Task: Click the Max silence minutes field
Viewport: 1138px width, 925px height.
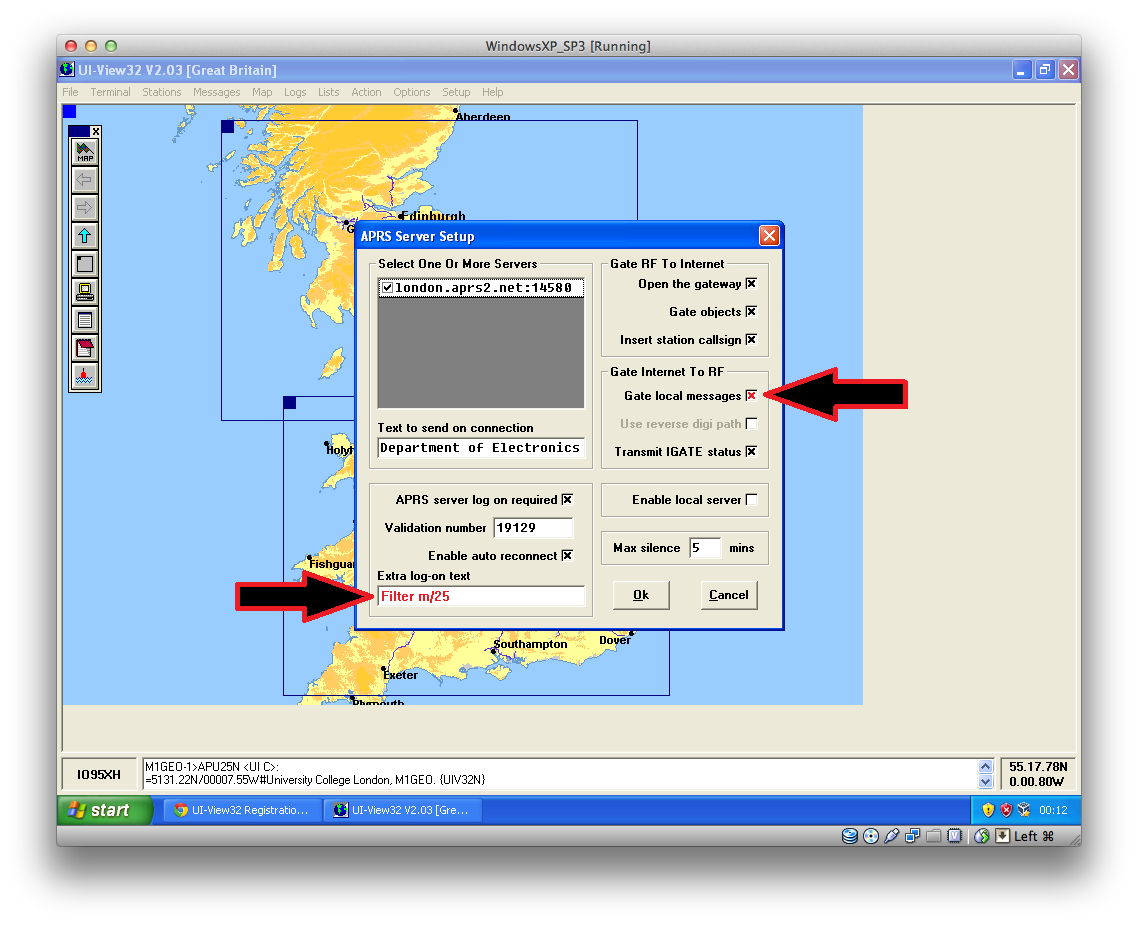Action: pyautogui.click(x=705, y=548)
